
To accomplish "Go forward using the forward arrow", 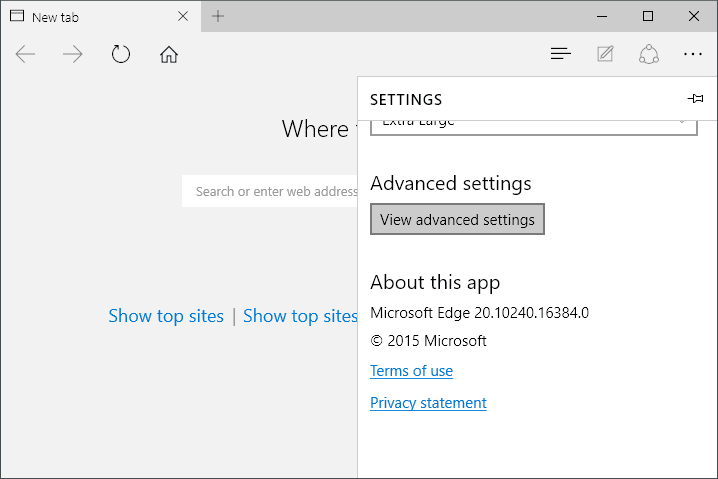I will tap(72, 54).
